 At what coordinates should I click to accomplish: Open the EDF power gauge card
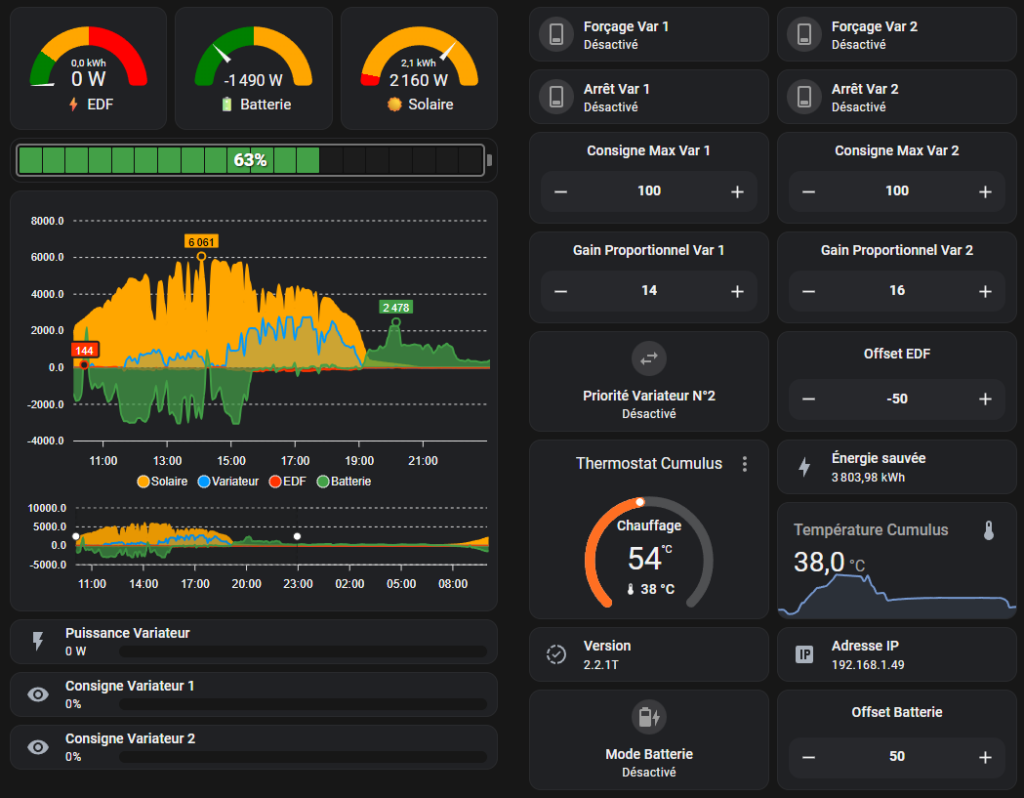point(88,69)
